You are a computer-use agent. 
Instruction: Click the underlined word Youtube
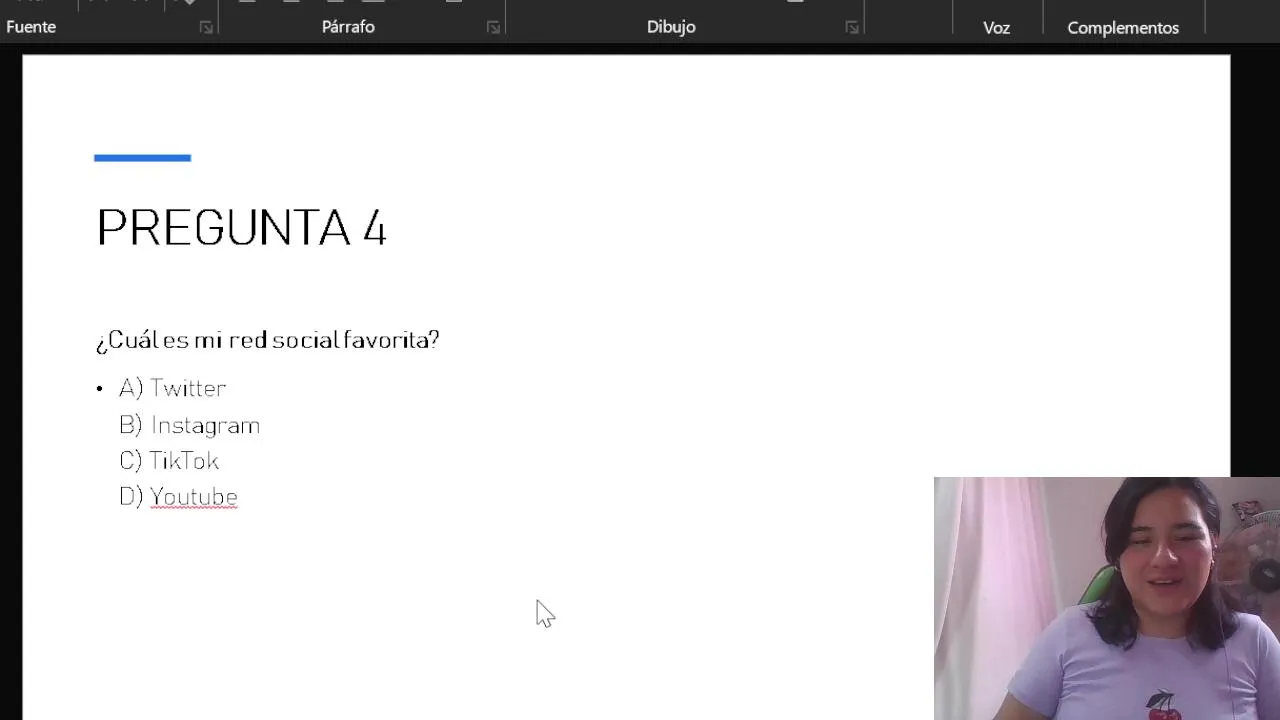[194, 497]
